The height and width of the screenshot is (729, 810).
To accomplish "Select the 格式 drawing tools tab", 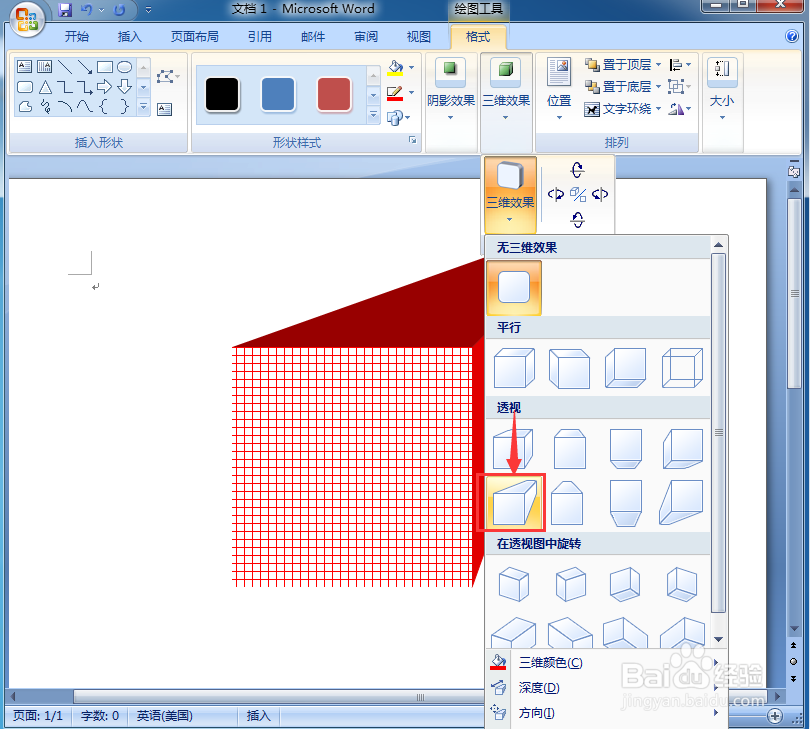I will 478,37.
